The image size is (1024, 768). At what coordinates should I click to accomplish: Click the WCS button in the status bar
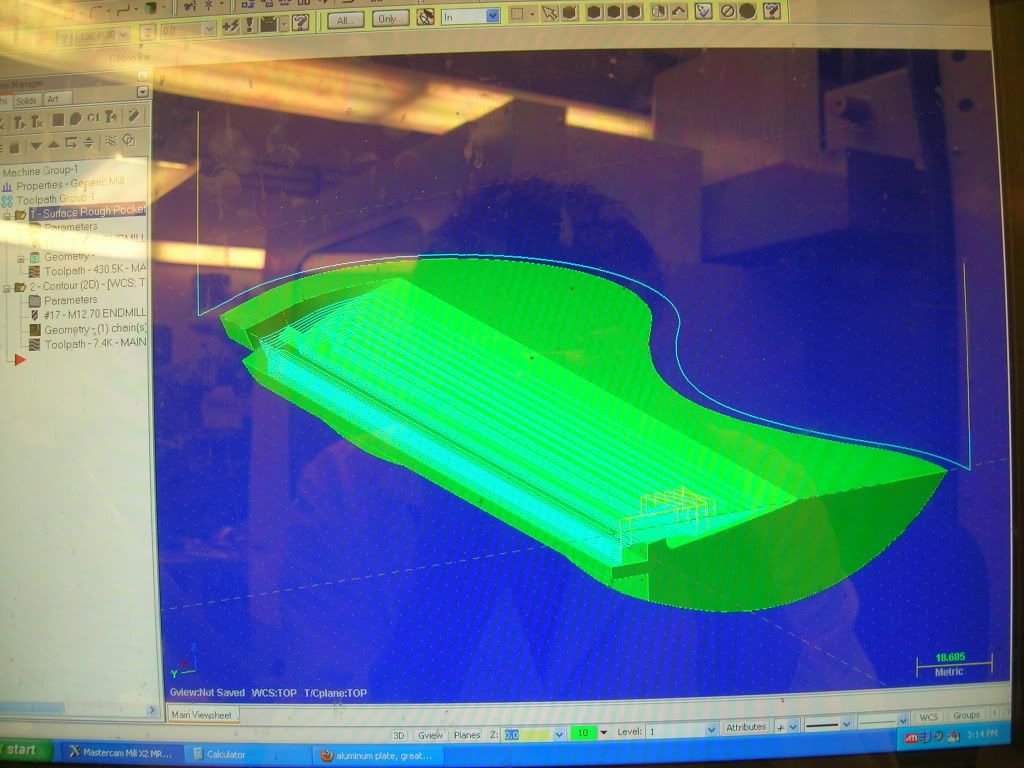point(930,717)
